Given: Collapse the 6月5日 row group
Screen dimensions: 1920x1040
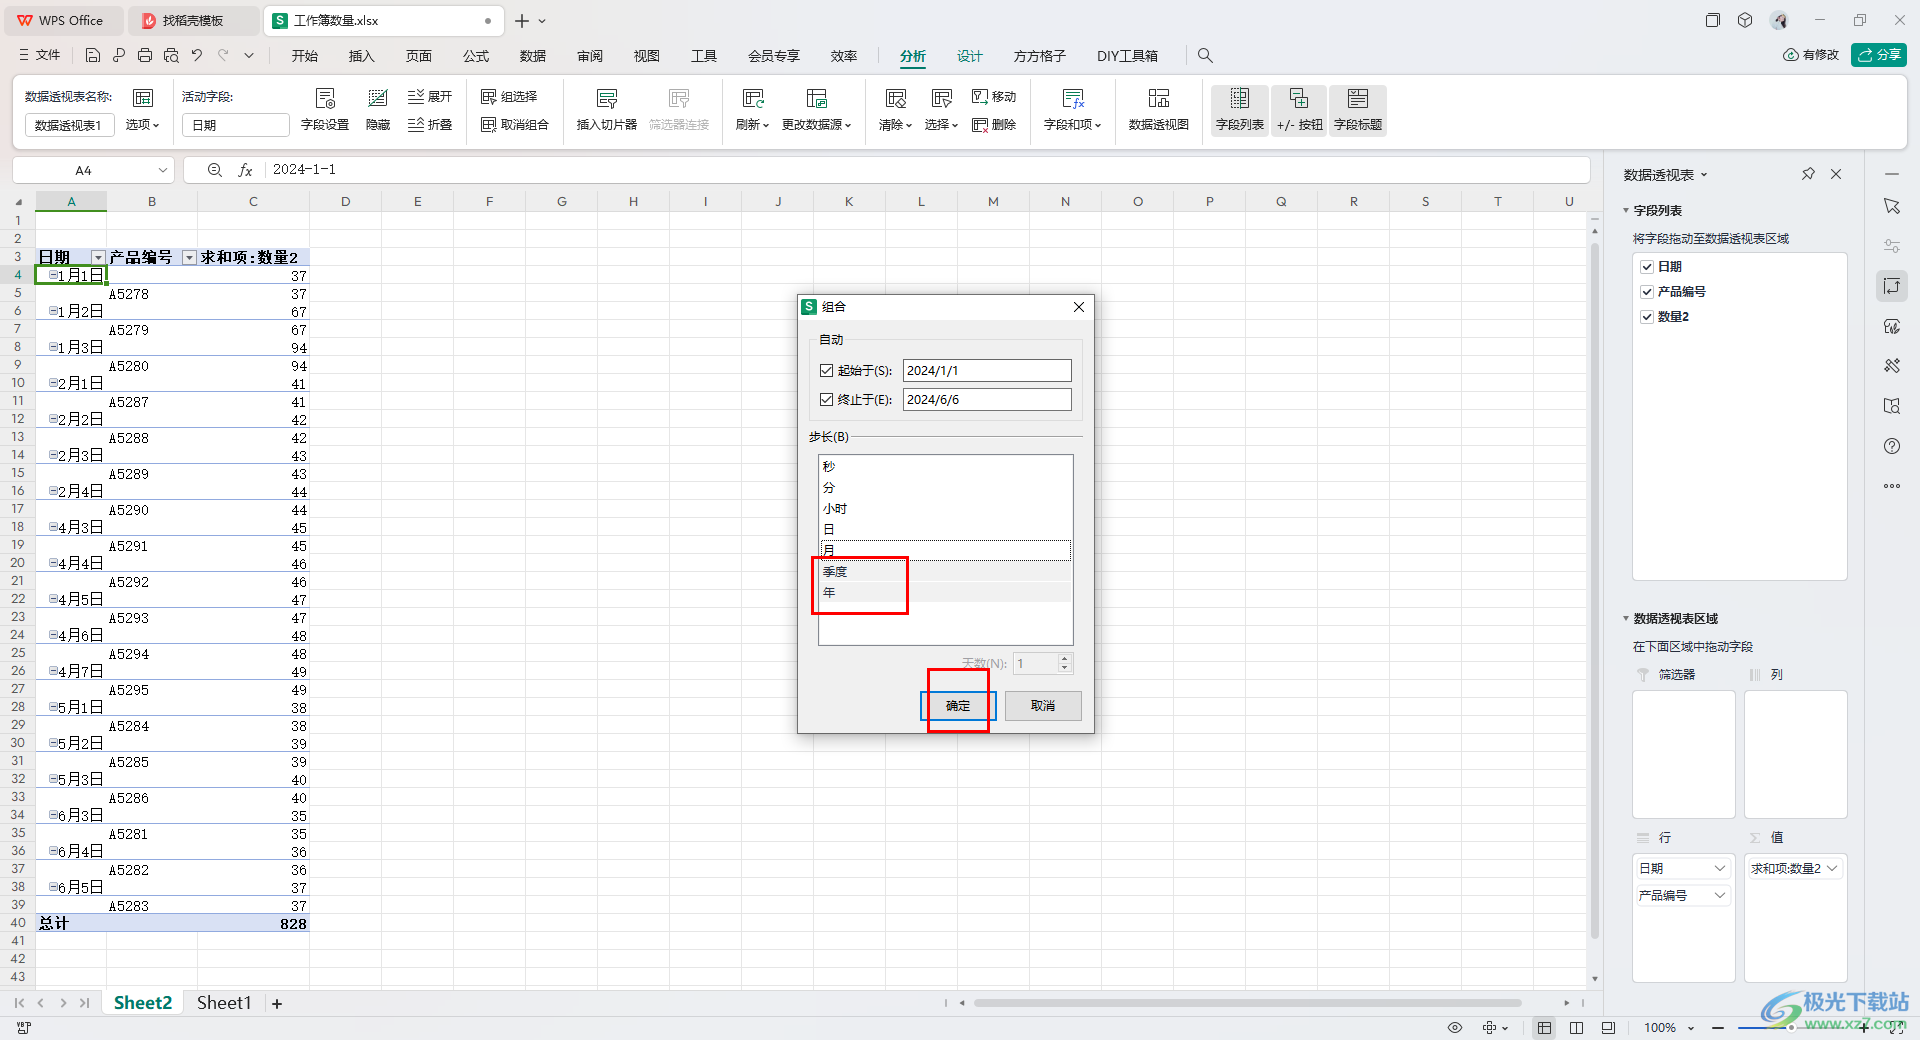Looking at the screenshot, I should 53,887.
